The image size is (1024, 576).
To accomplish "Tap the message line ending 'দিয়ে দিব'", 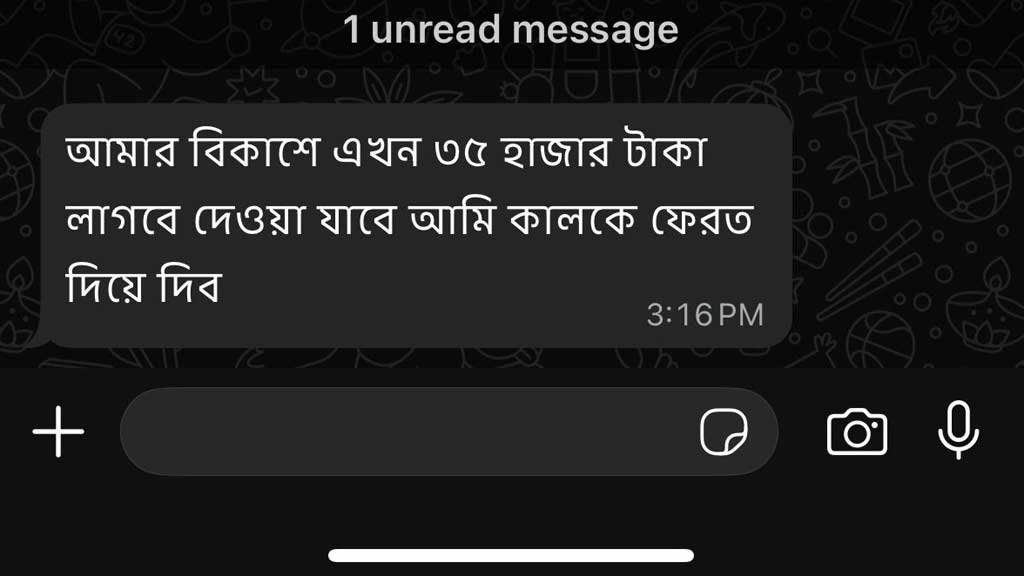I will tap(144, 285).
